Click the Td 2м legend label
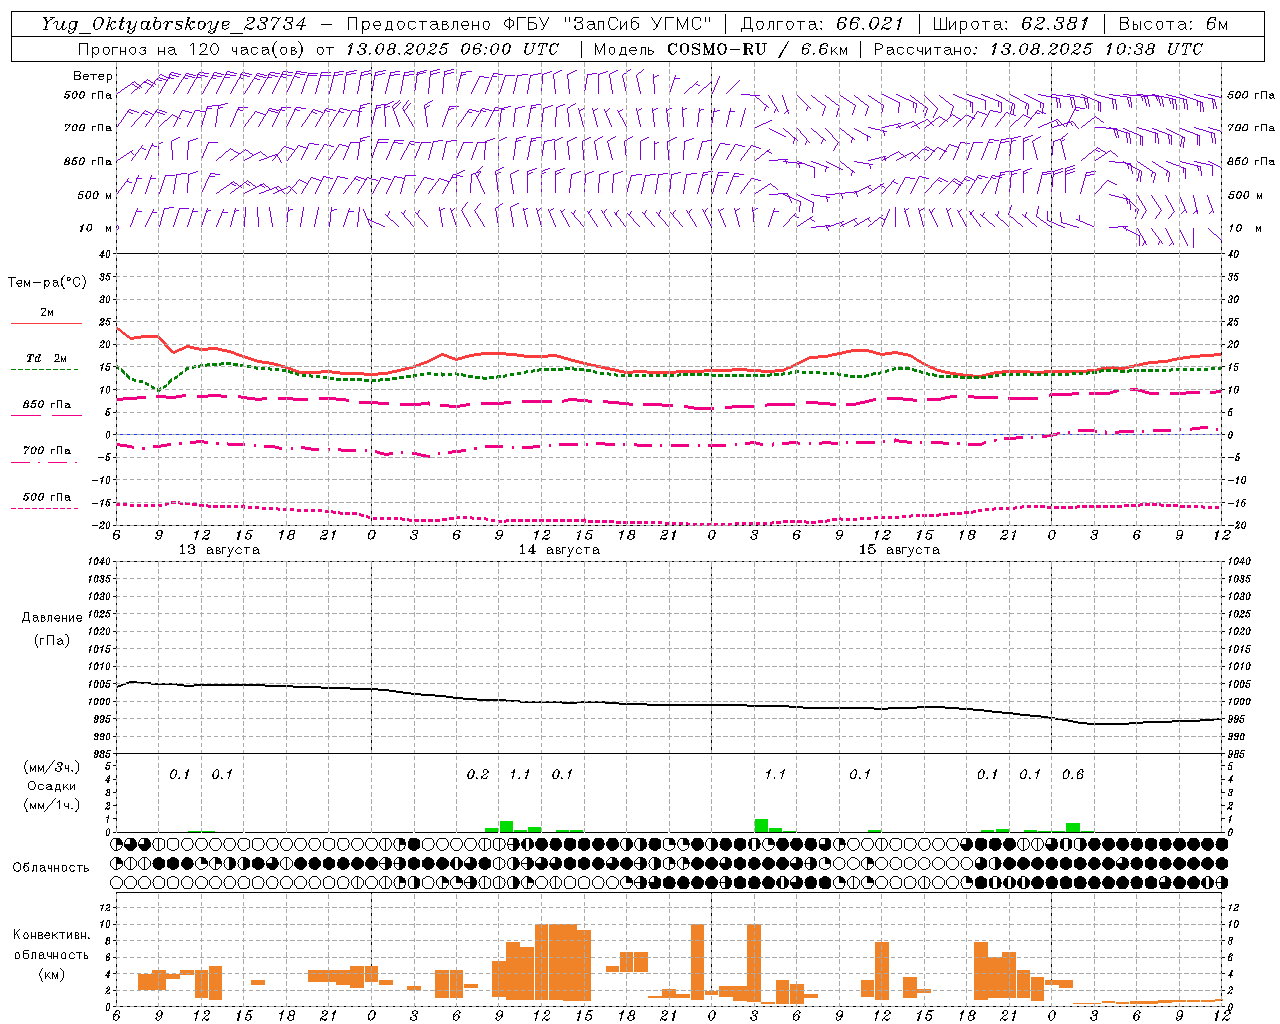The image size is (1280, 1024). click(47, 358)
